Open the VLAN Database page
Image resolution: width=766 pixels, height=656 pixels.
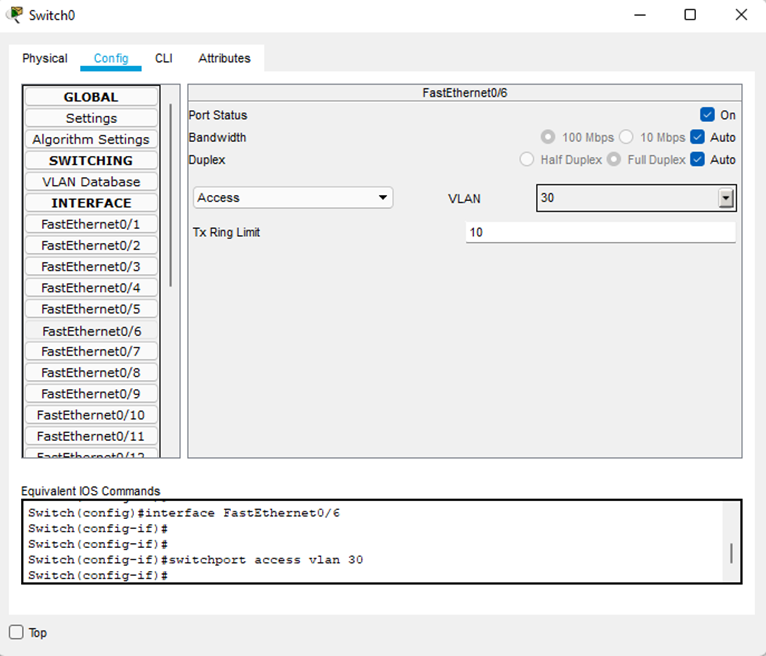[91, 182]
